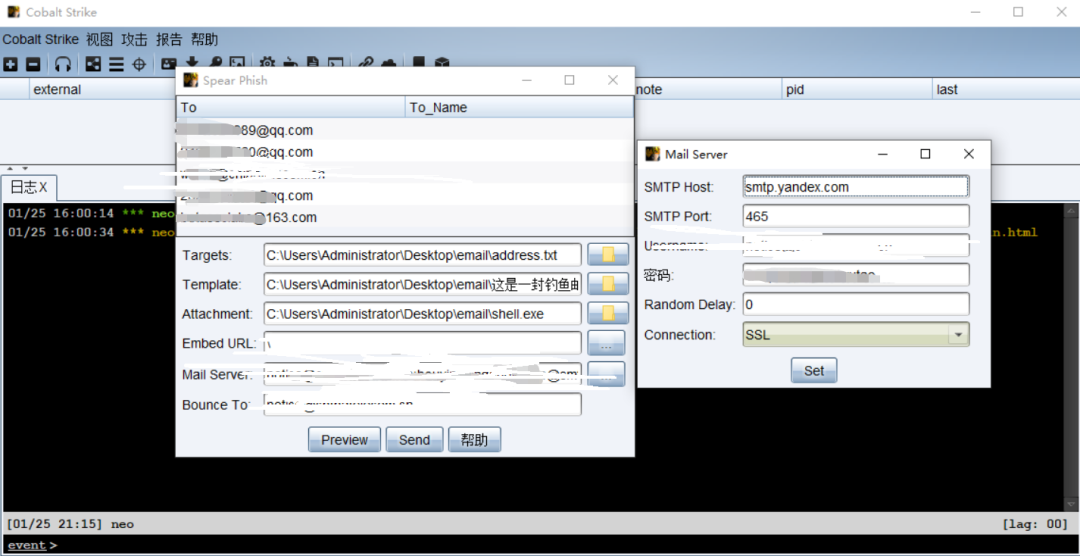Switch to the Pivot Graph view icon
This screenshot has height=556, width=1080.
point(93,64)
